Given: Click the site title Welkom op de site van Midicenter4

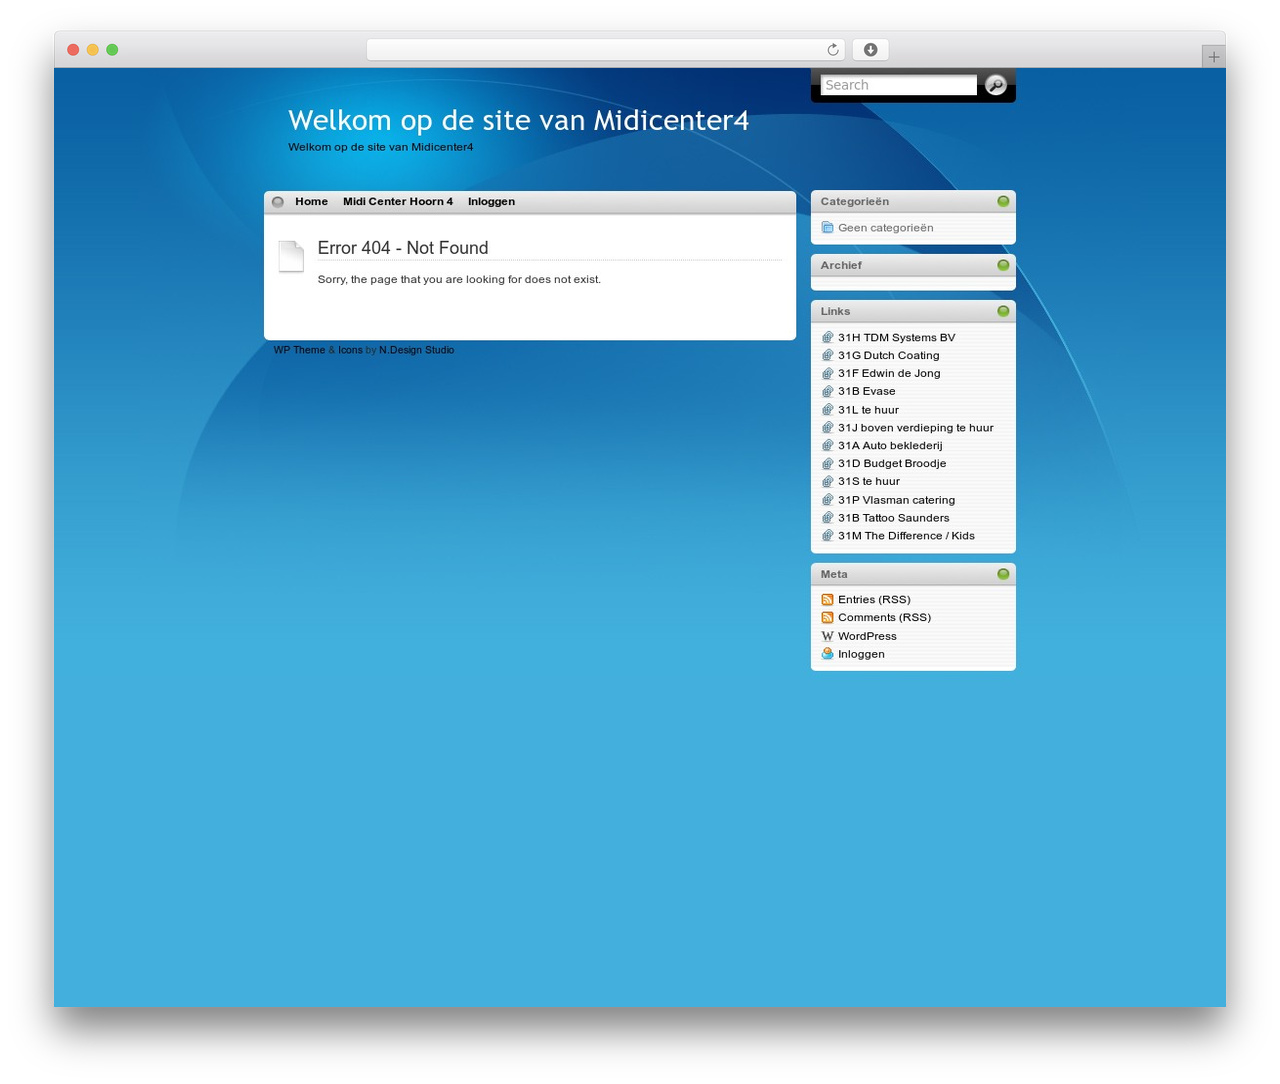Looking at the screenshot, I should point(518,120).
